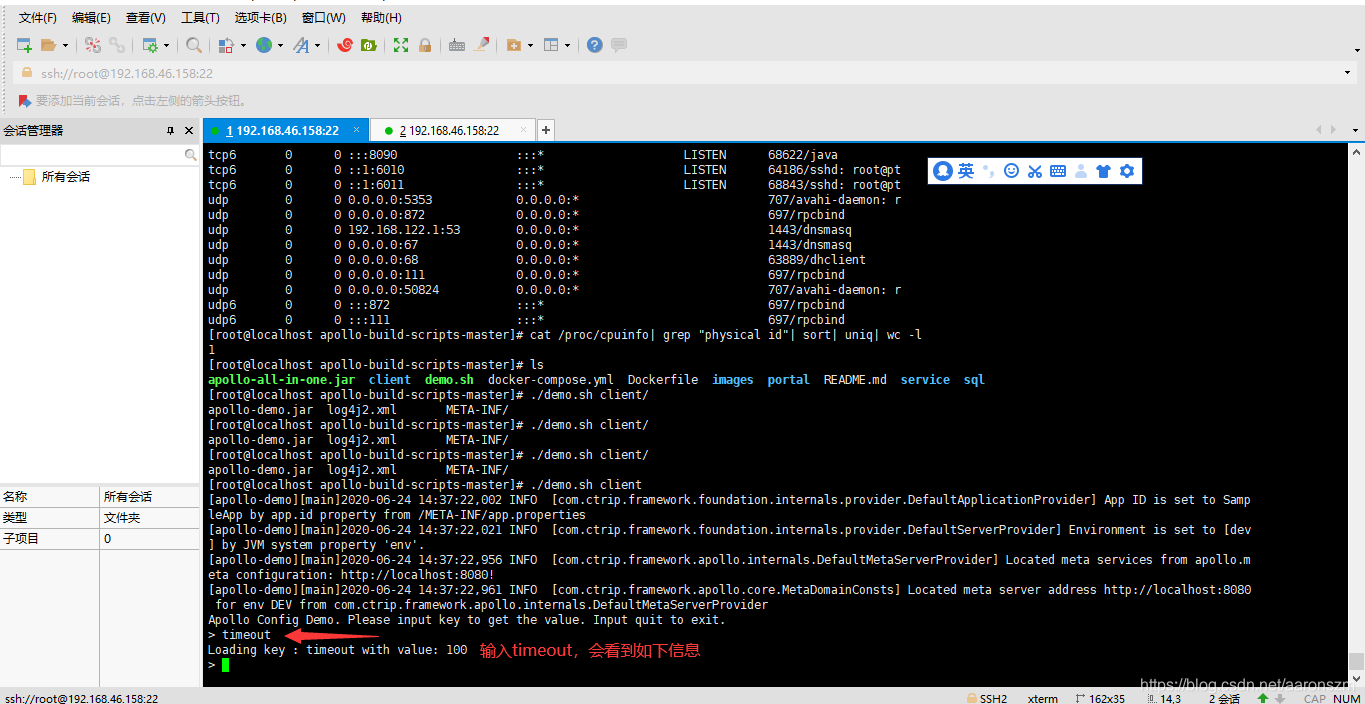Expand the new folder dropdown arrow
Image resolution: width=1365 pixels, height=704 pixels.
[531, 45]
